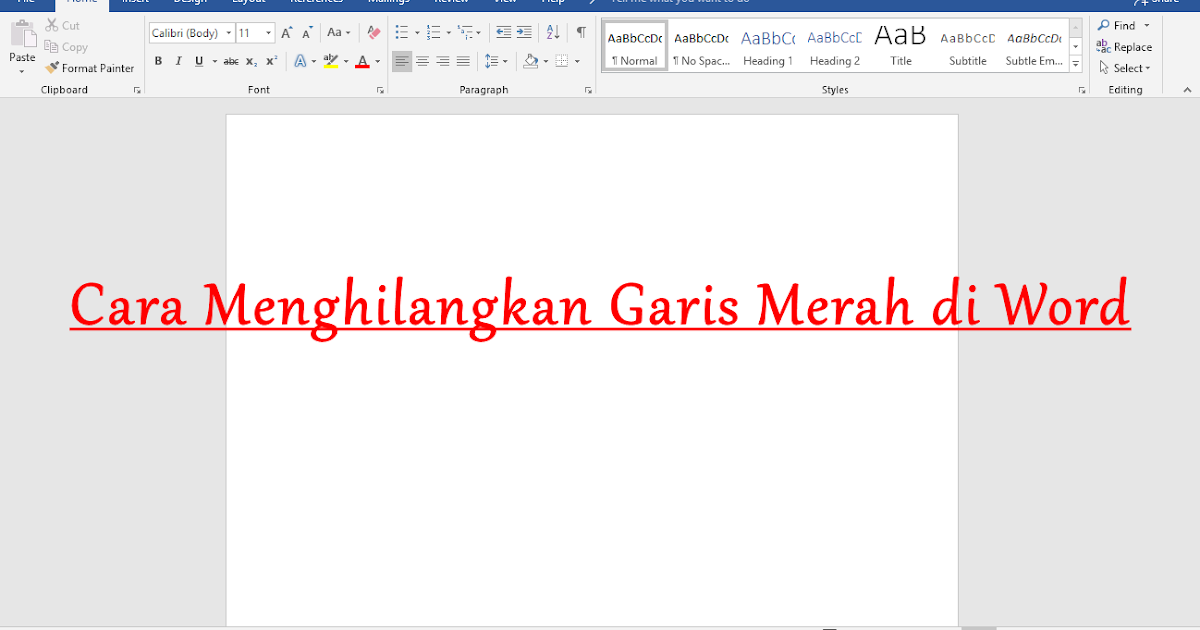Increase paragraph indent
The width and height of the screenshot is (1200, 630).
(x=523, y=33)
